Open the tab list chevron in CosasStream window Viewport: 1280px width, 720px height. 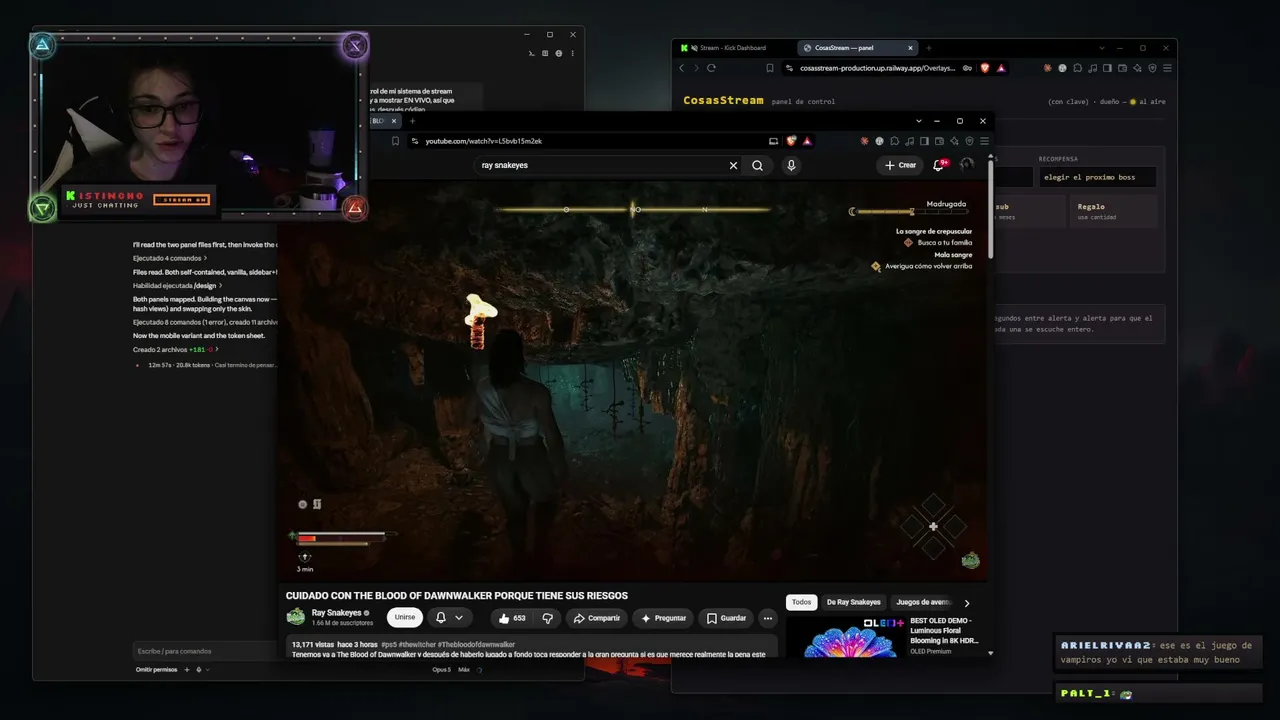pyautogui.click(x=1101, y=48)
